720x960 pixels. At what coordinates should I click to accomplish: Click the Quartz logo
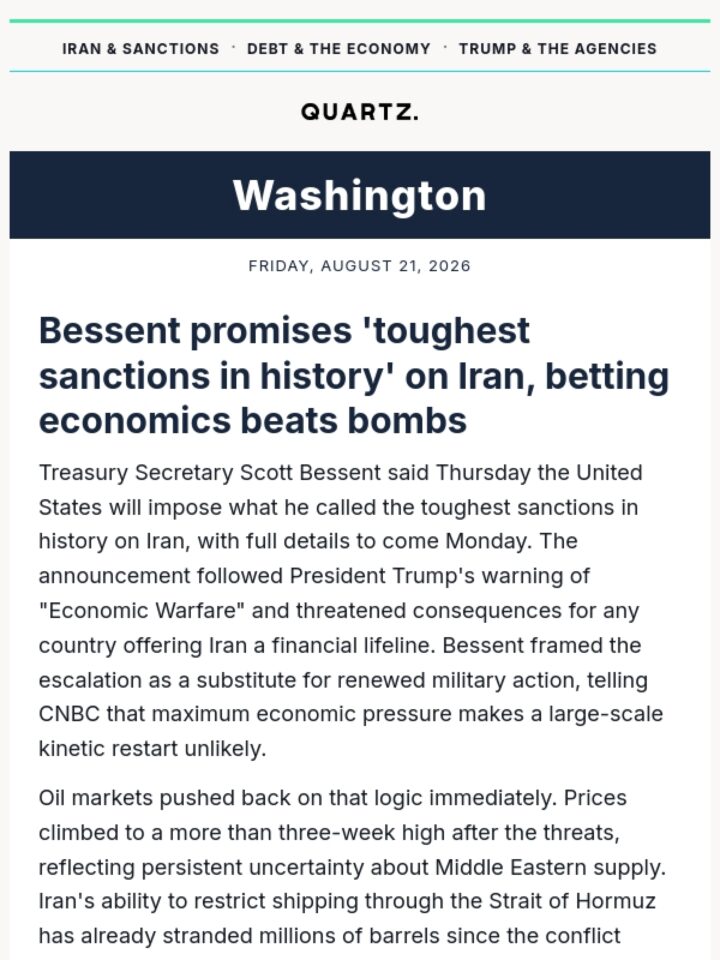pos(360,112)
